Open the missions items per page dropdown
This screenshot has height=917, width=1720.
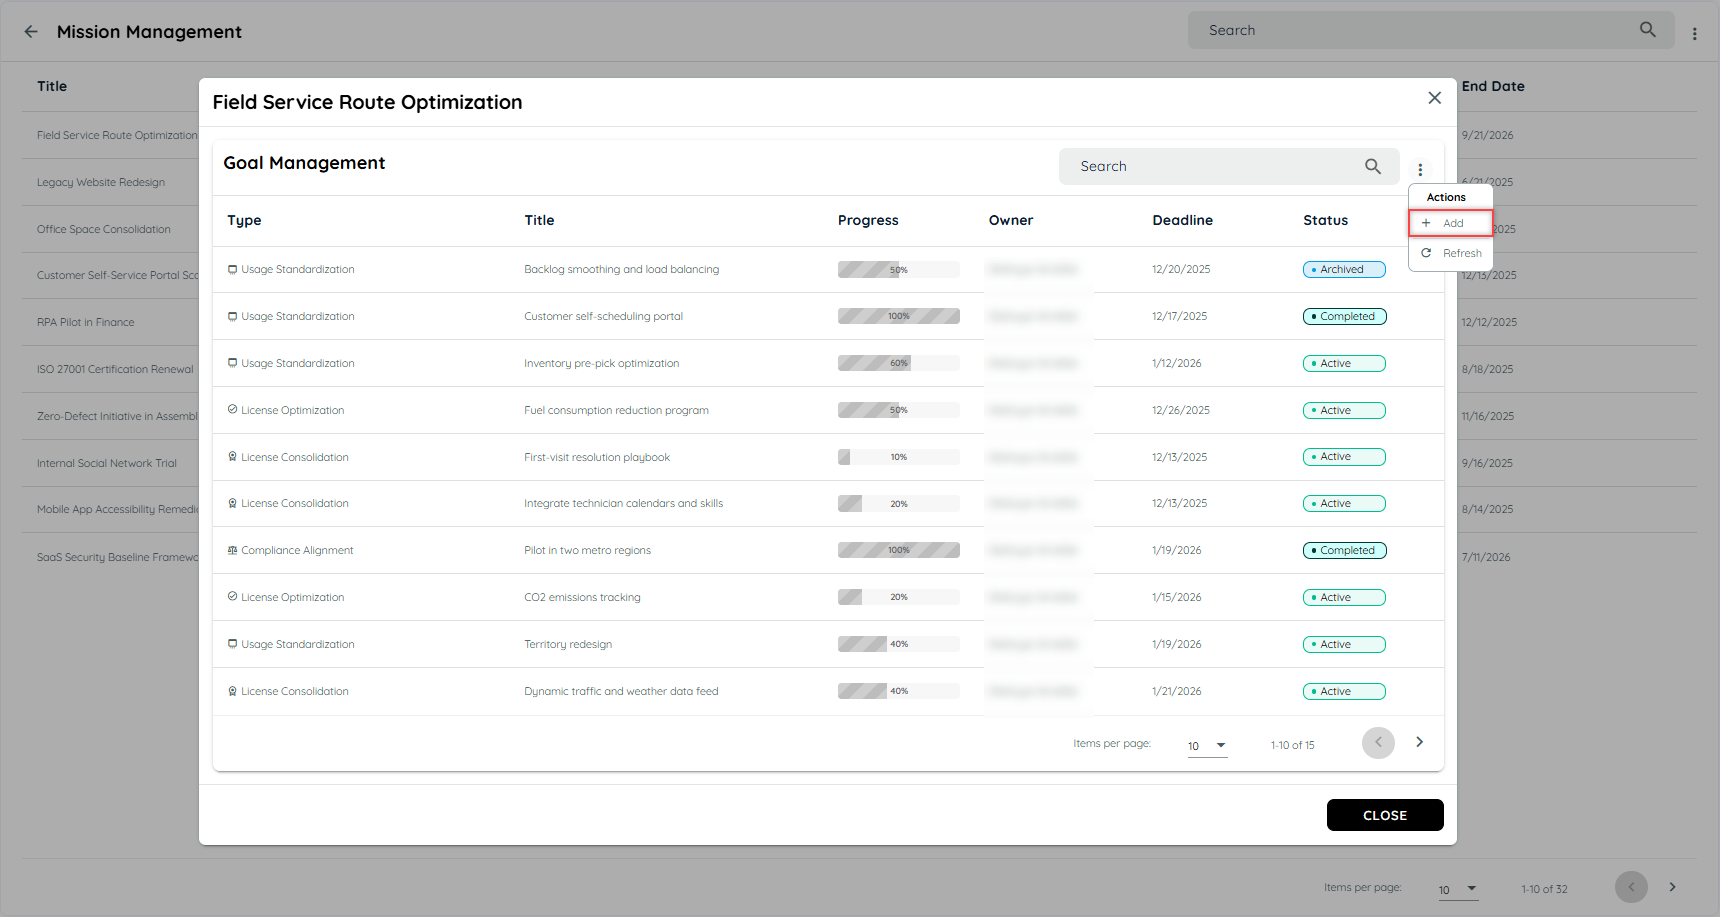point(1458,889)
